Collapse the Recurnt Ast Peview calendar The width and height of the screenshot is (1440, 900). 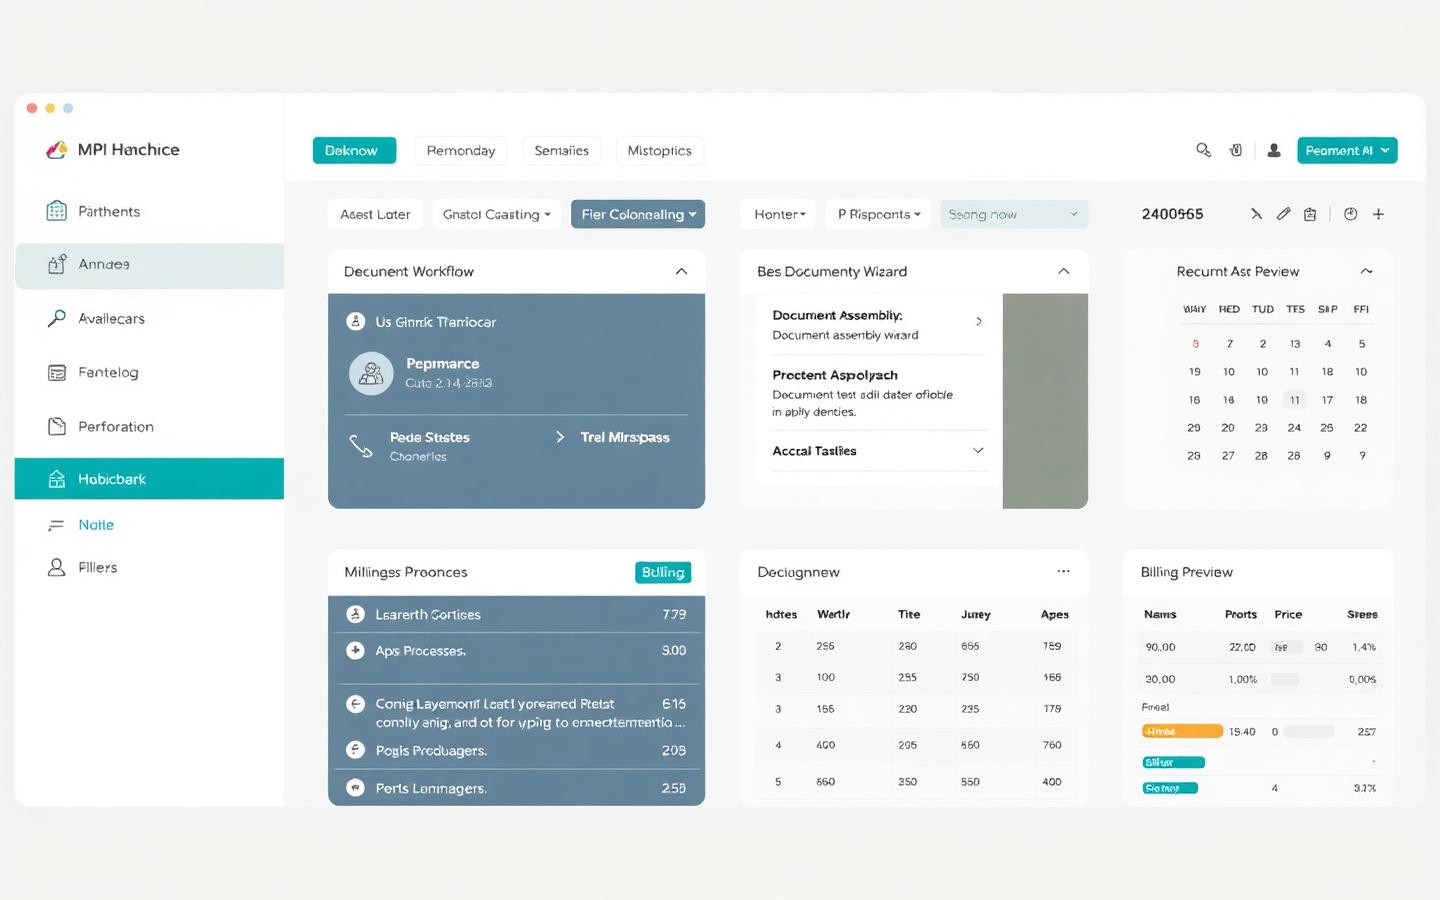pyautogui.click(x=1366, y=271)
